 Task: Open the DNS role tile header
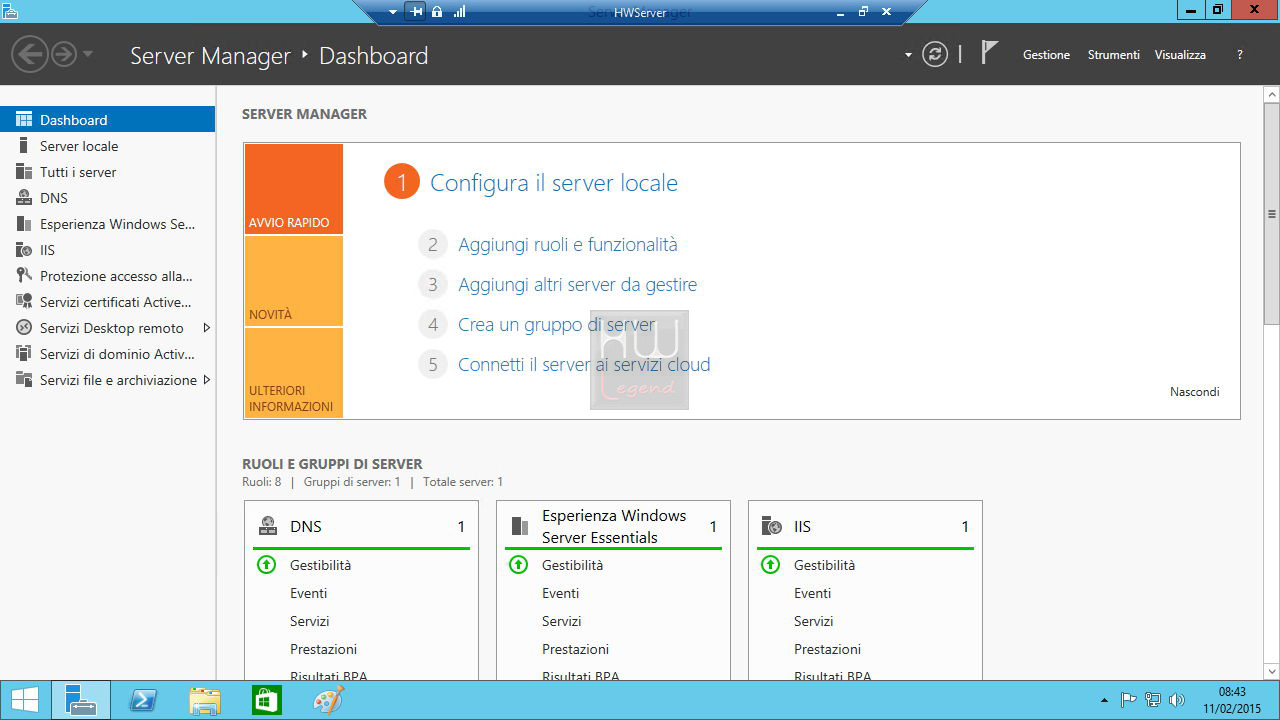[361, 526]
